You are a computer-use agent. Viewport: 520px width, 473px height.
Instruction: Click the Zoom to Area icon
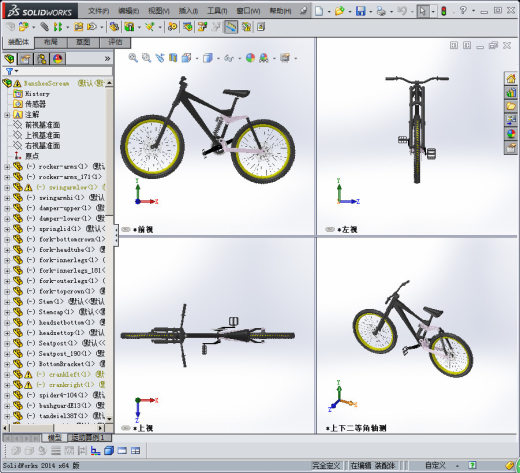pos(146,58)
